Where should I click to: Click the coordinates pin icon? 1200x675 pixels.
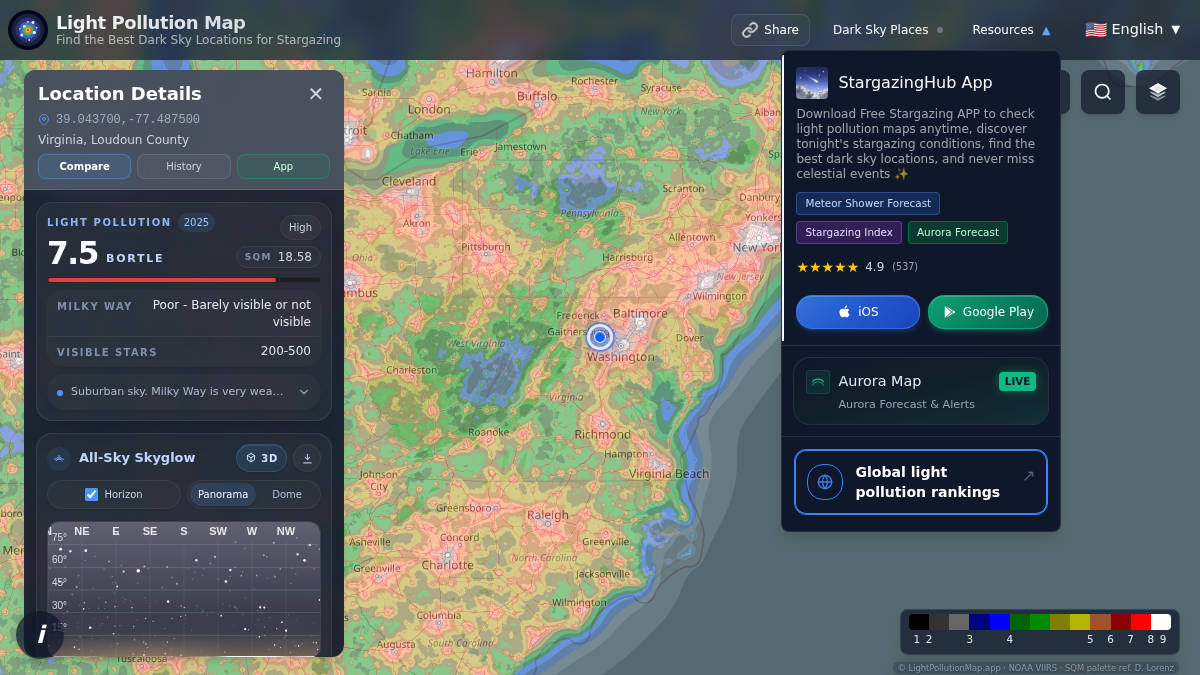tap(44, 119)
